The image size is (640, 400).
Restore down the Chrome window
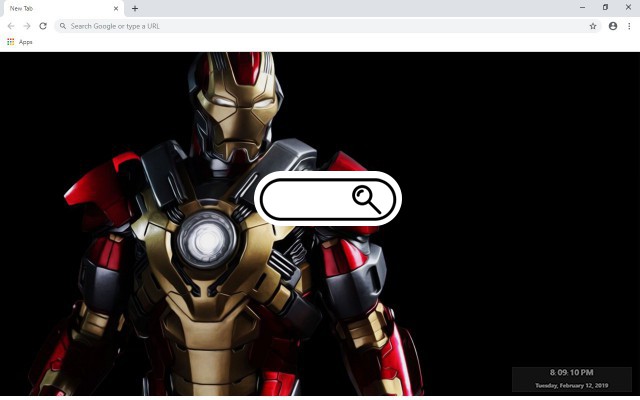[x=605, y=7]
